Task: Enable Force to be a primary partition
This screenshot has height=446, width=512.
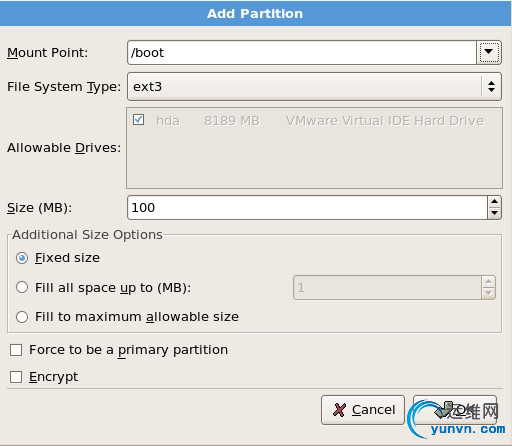Action: (16, 350)
